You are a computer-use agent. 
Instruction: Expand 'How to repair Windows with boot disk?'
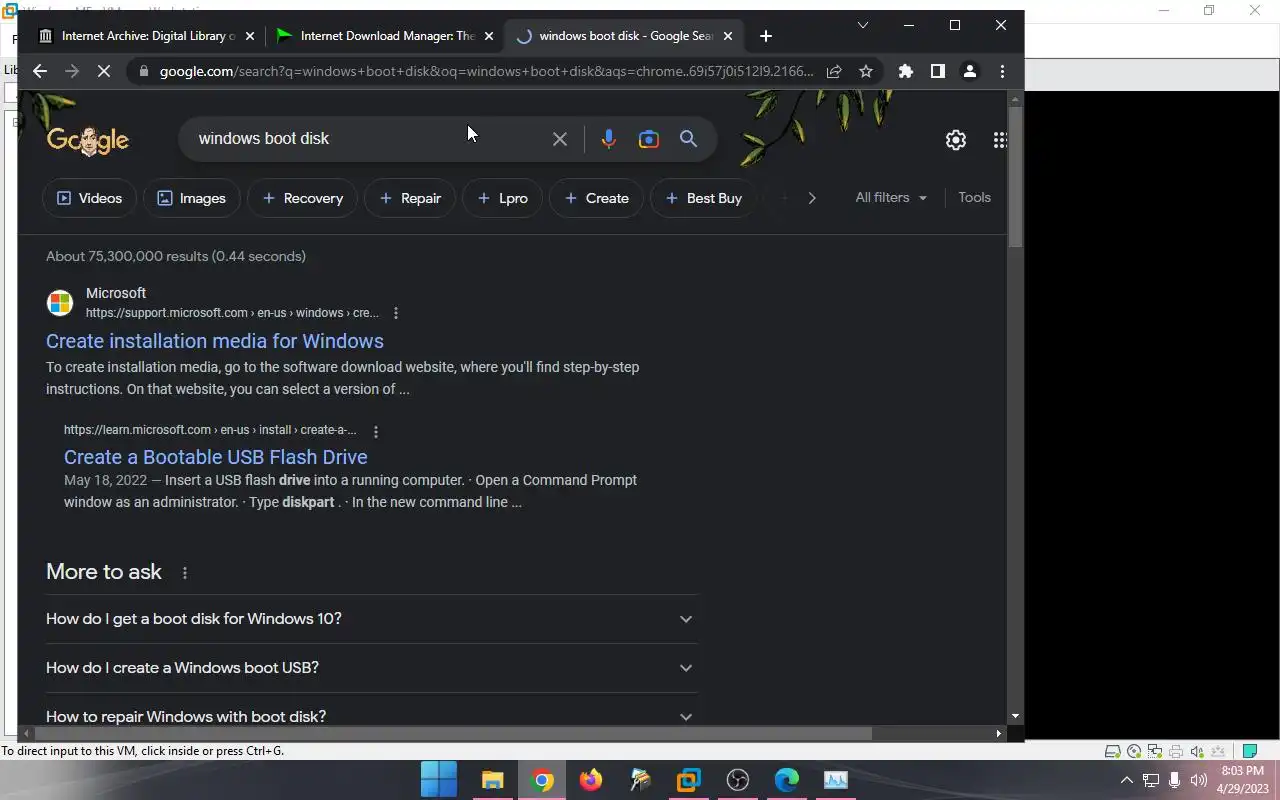point(371,716)
